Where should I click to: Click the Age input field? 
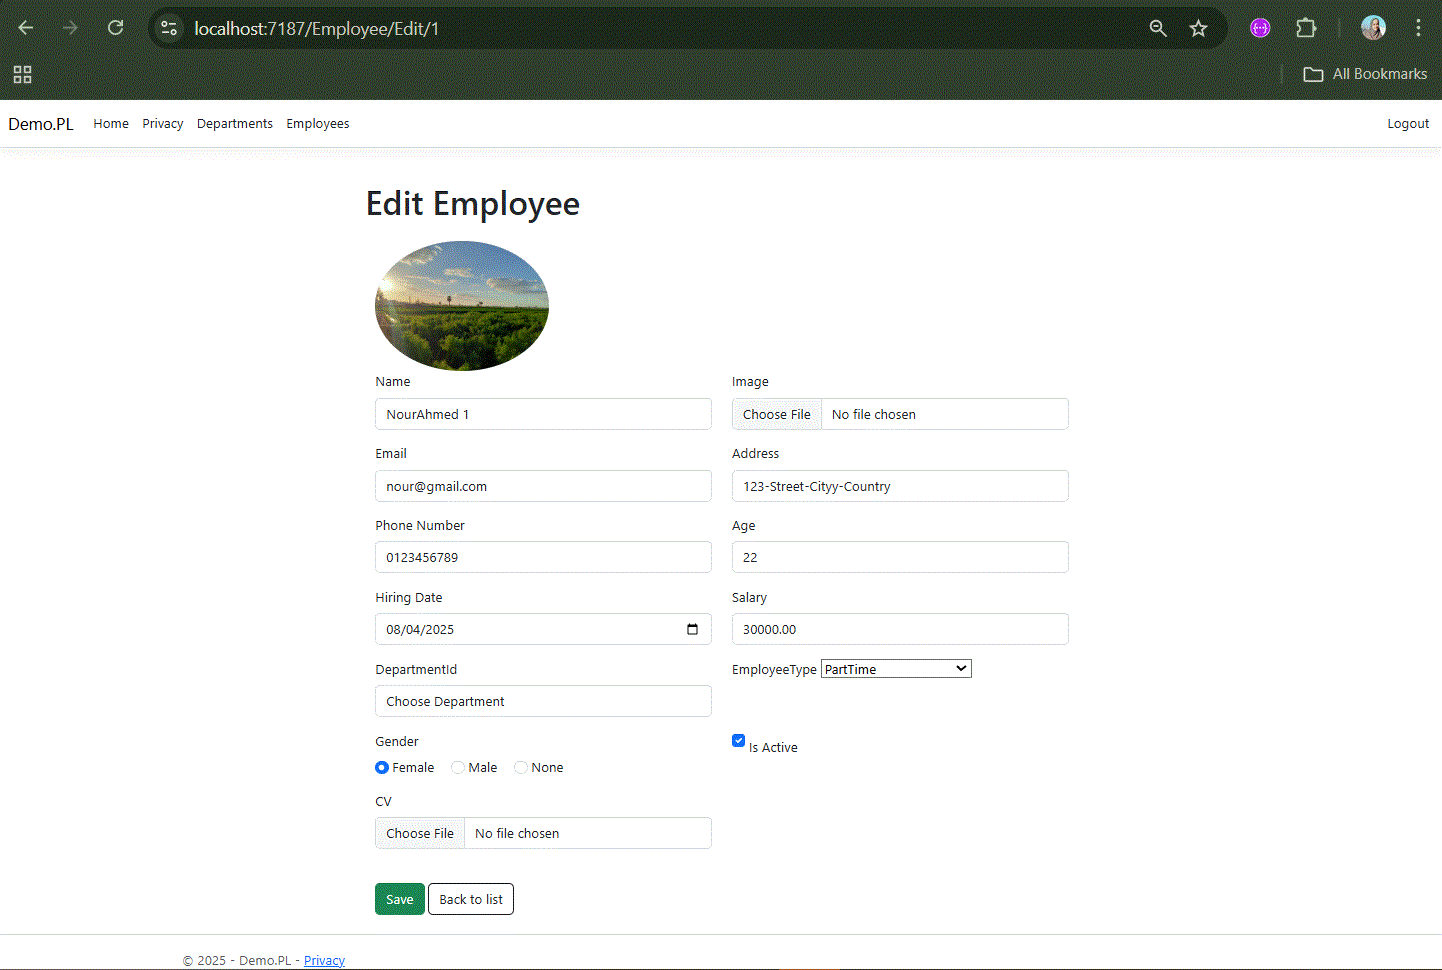pos(900,557)
